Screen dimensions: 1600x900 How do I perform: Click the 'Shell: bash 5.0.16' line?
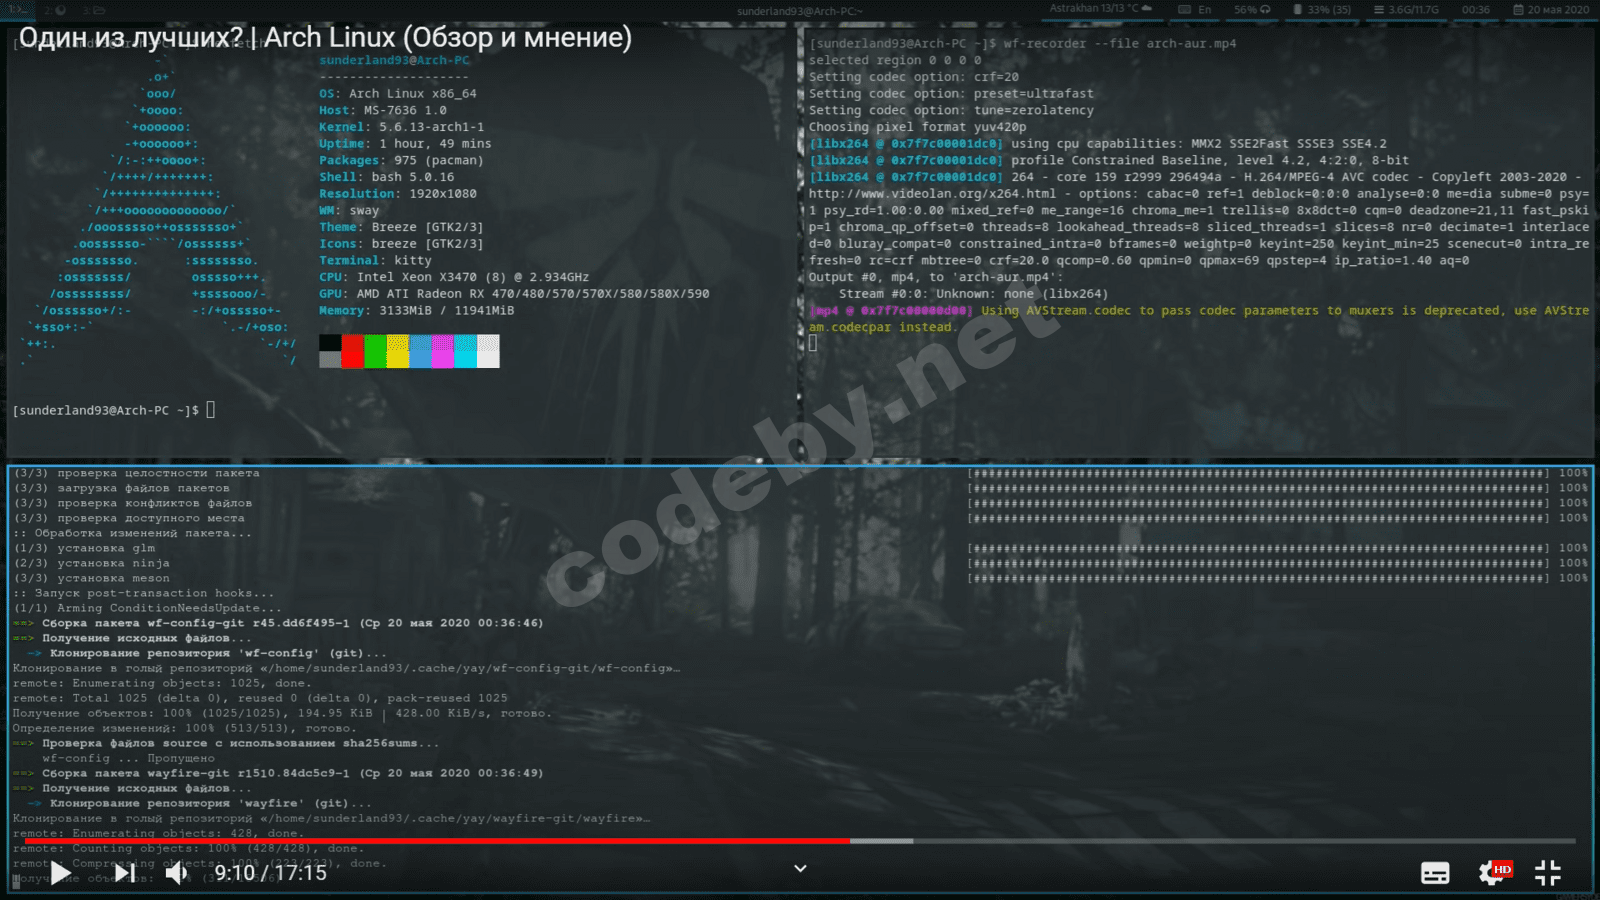(387, 177)
